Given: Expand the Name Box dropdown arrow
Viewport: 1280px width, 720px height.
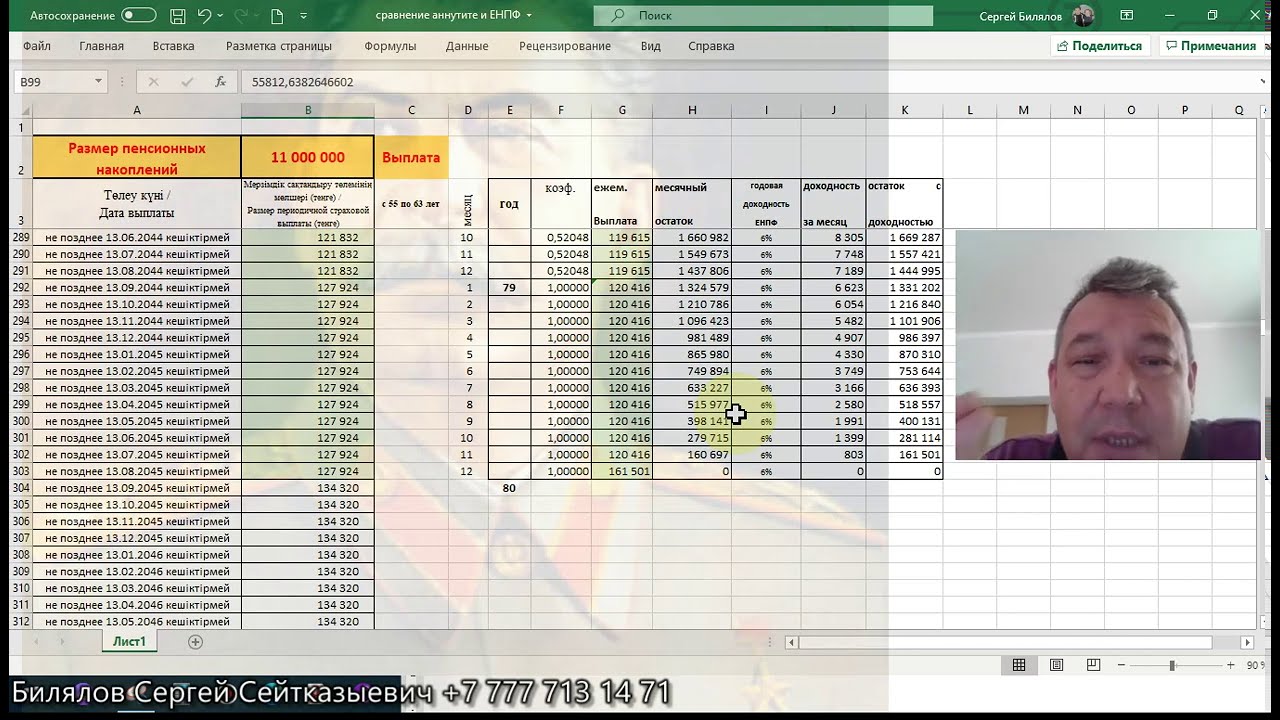Looking at the screenshot, I should click(x=98, y=82).
